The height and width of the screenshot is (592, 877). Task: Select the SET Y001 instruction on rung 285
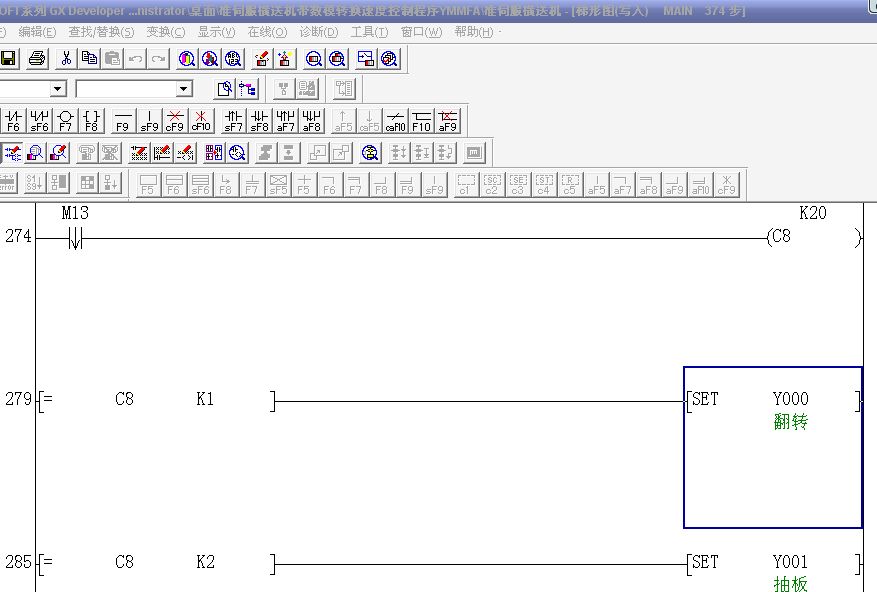point(772,564)
